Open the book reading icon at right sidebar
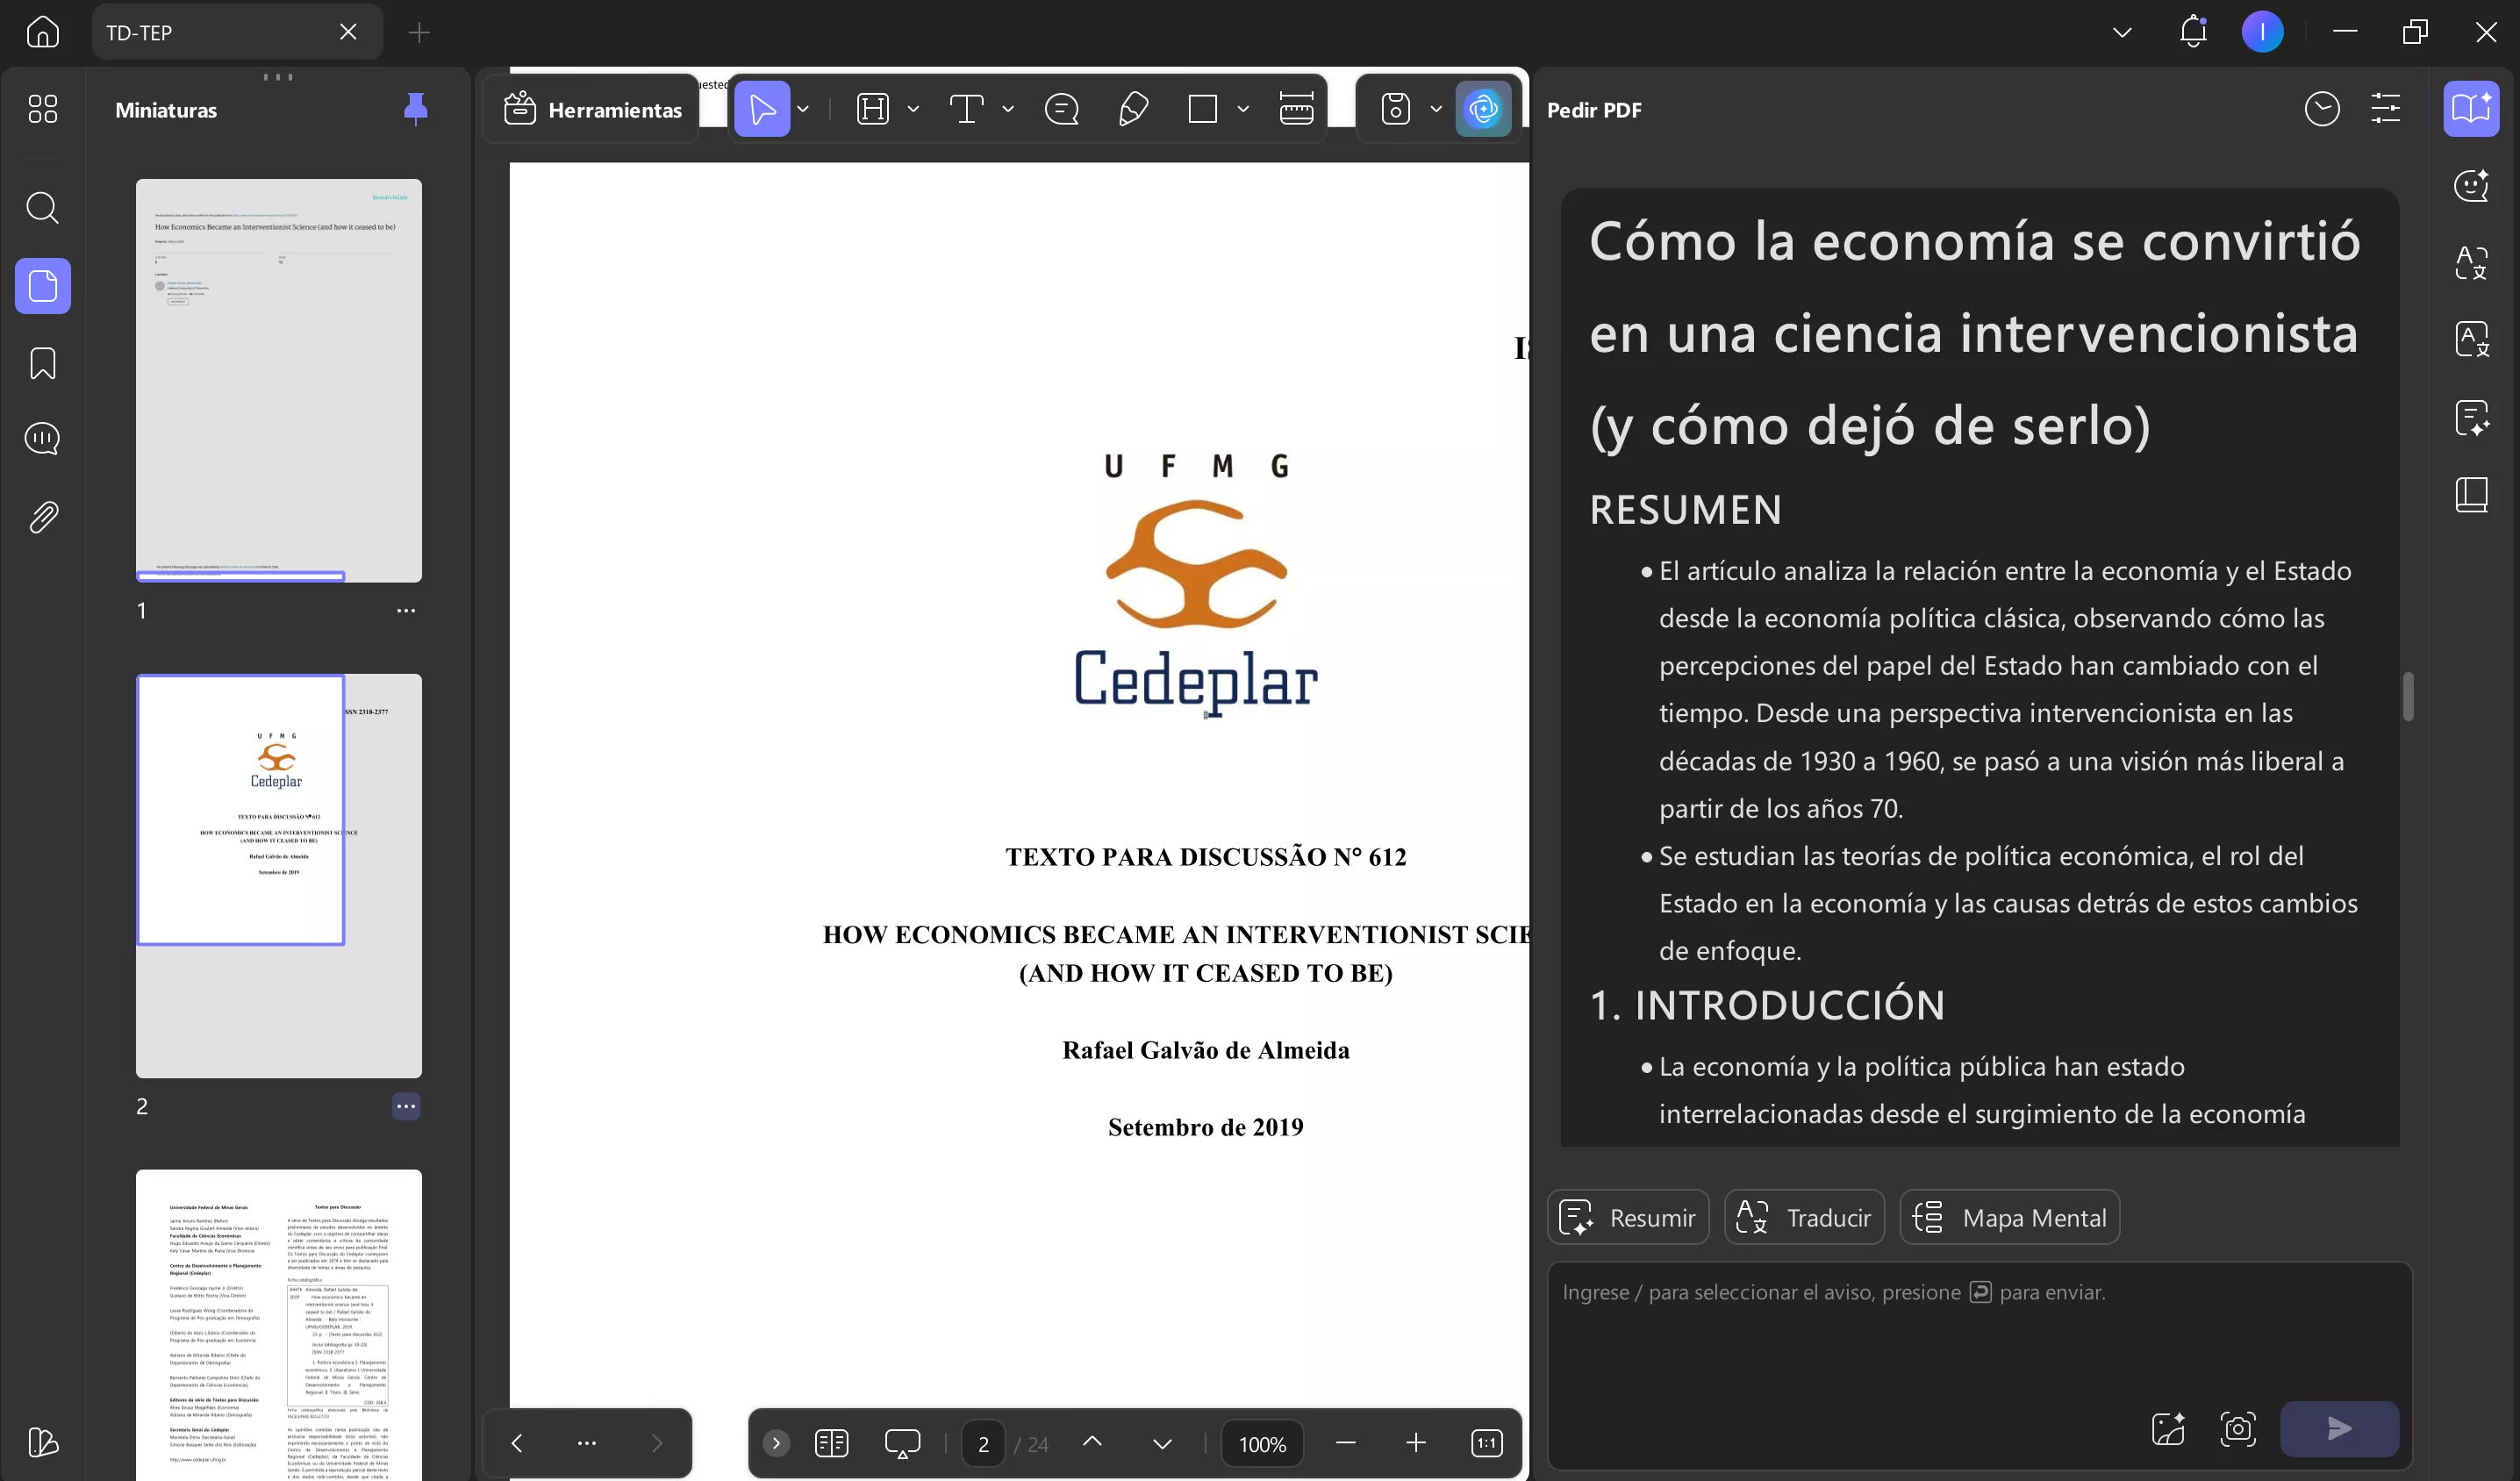The width and height of the screenshot is (2520, 1481). (x=2471, y=495)
